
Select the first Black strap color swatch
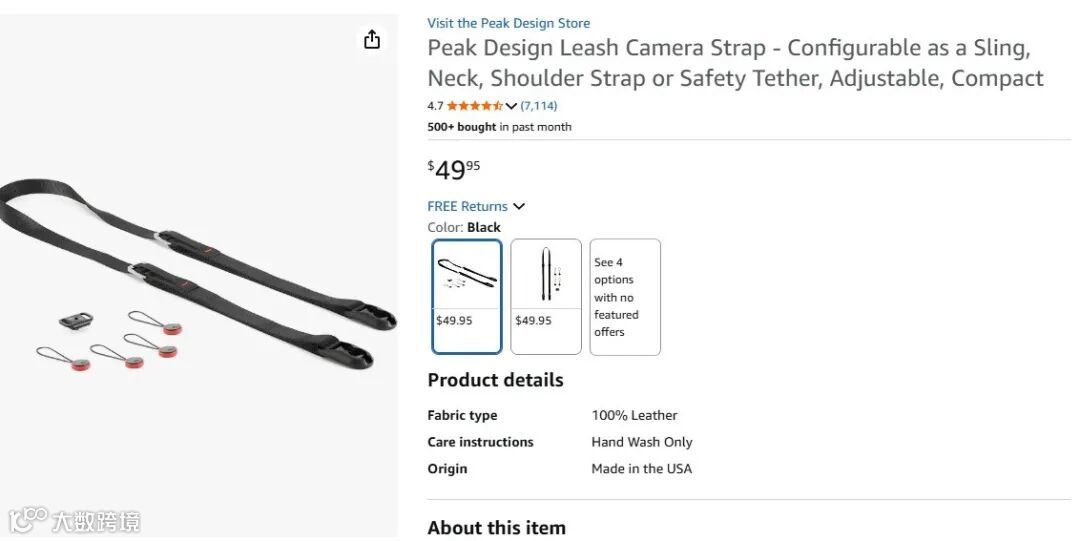(x=467, y=296)
